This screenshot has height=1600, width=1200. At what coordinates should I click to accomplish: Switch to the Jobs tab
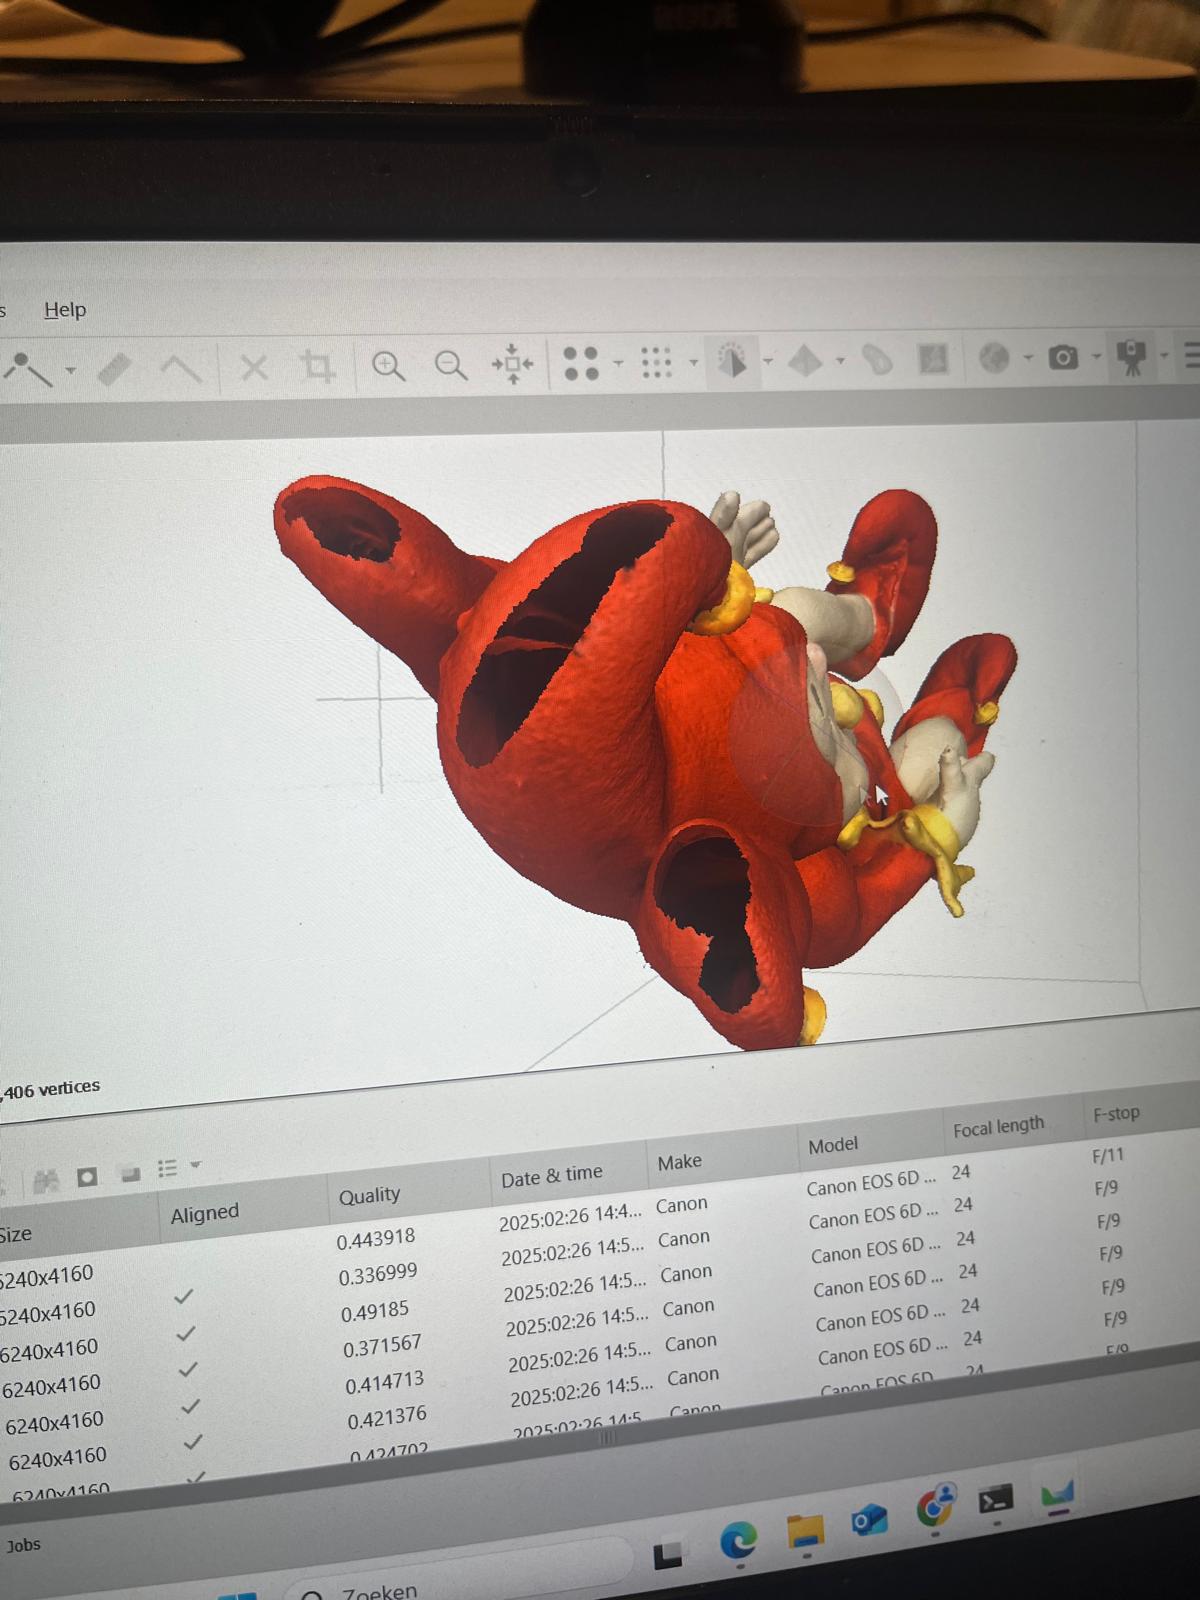point(24,1545)
